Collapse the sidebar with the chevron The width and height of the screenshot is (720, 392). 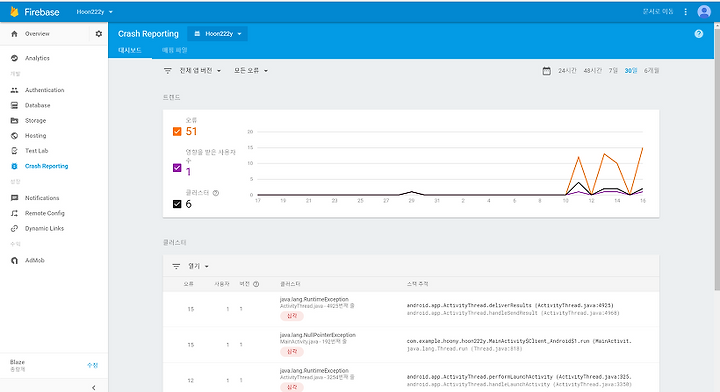click(94, 387)
